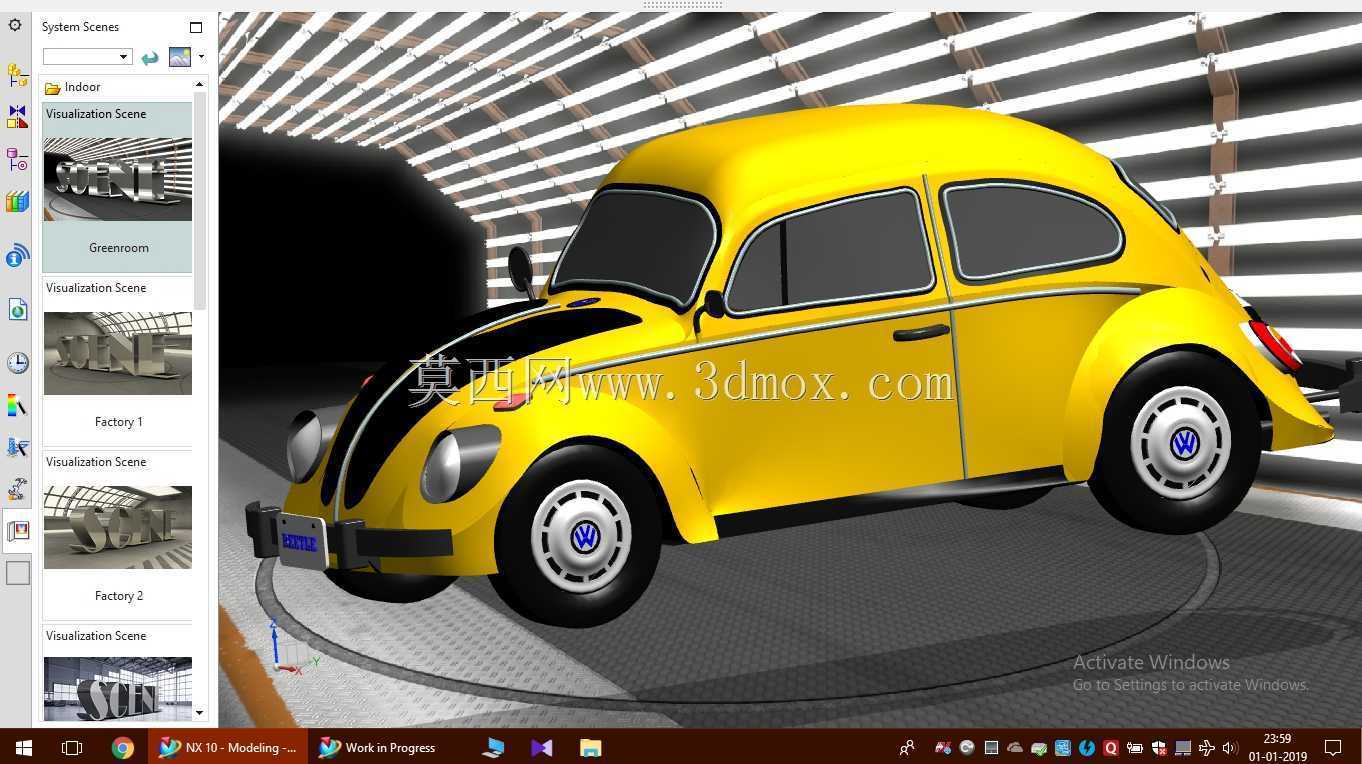This screenshot has width=1362, height=764.
Task: Switch to NX 10 - Modeling window
Action: point(229,747)
